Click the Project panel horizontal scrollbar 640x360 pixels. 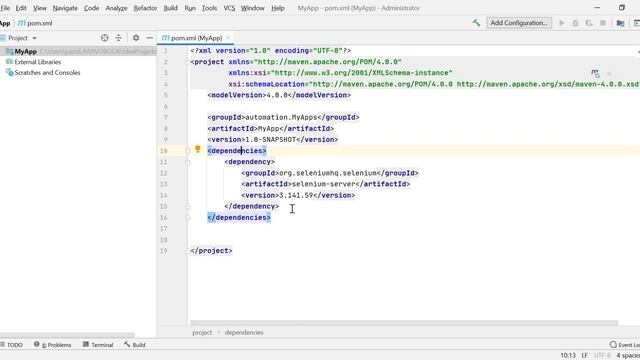pos(67,335)
